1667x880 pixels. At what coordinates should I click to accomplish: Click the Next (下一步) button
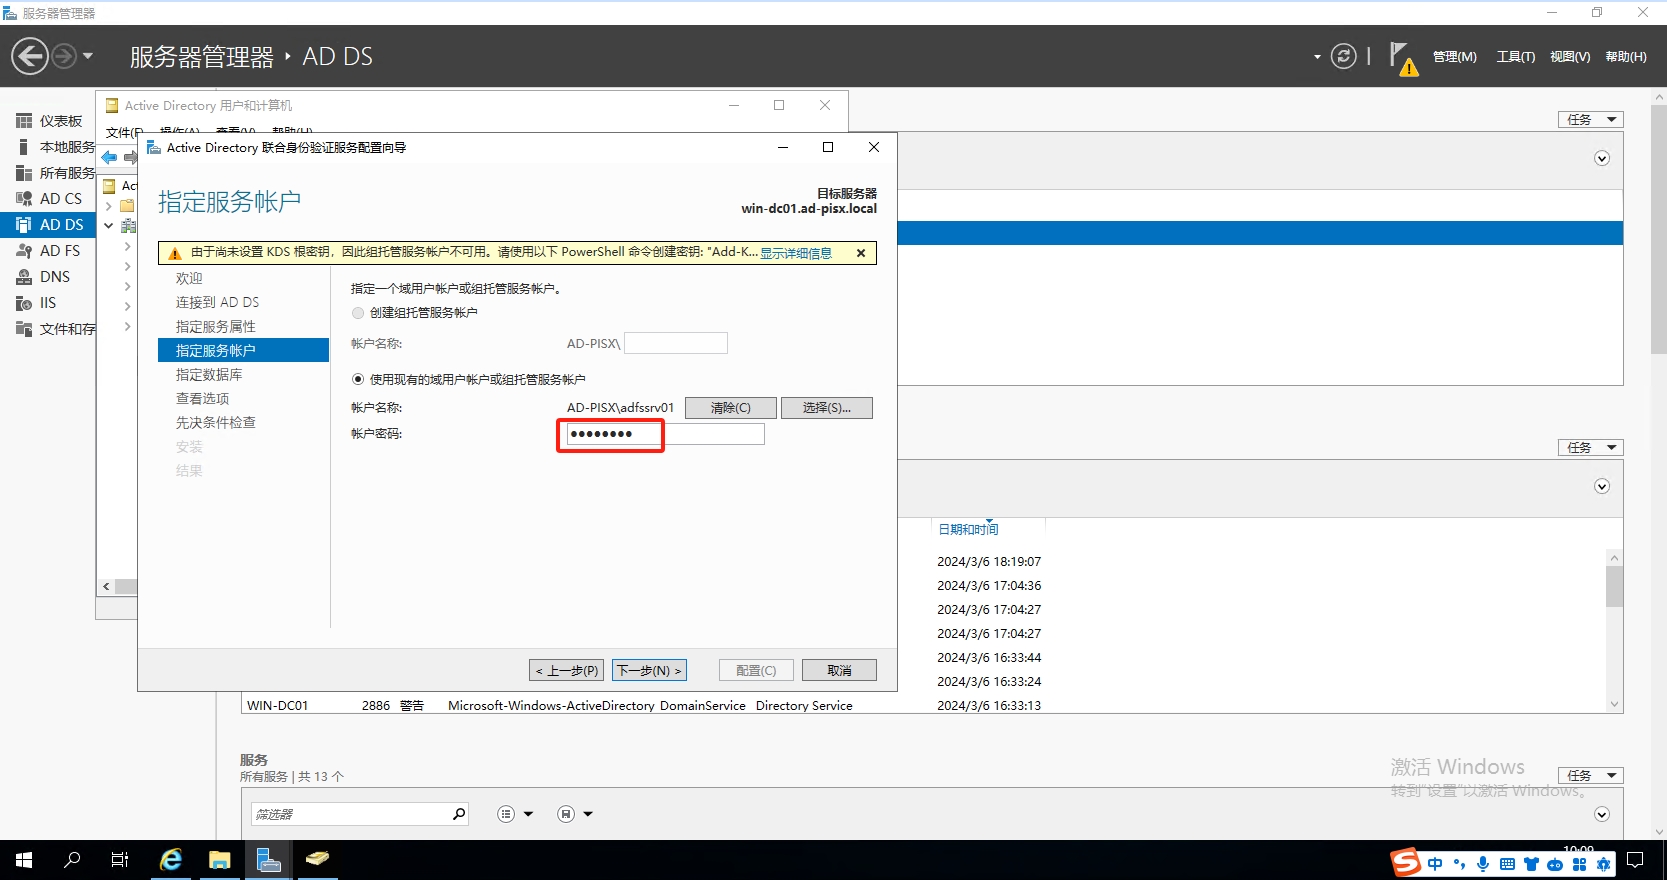pos(649,670)
